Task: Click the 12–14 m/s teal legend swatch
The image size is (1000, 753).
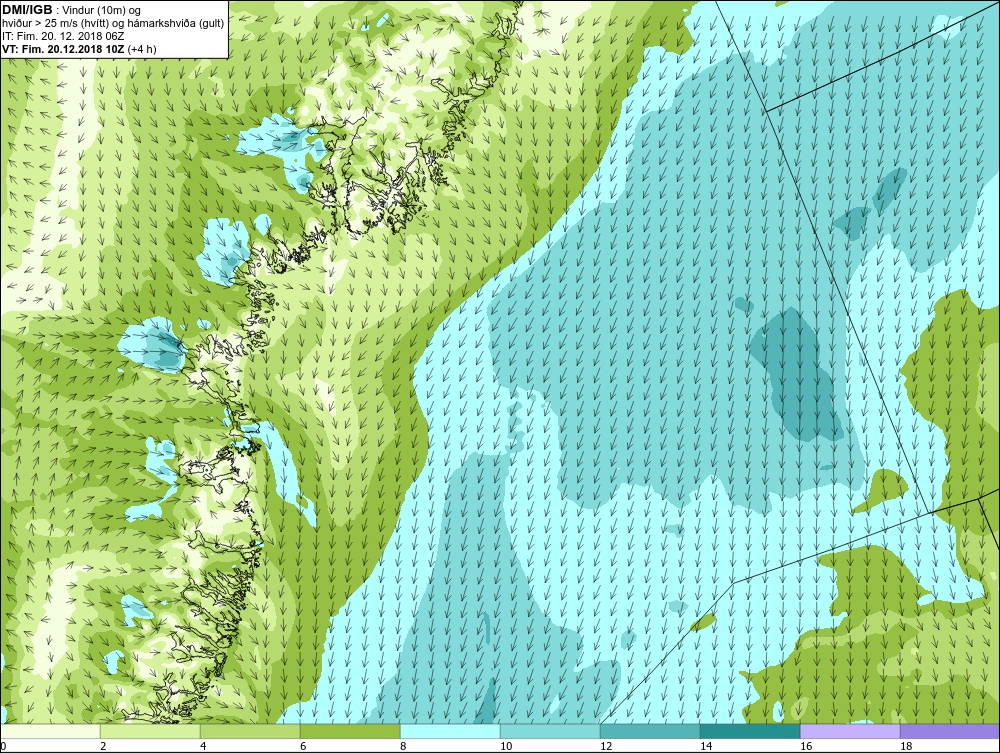Action: click(x=650, y=731)
